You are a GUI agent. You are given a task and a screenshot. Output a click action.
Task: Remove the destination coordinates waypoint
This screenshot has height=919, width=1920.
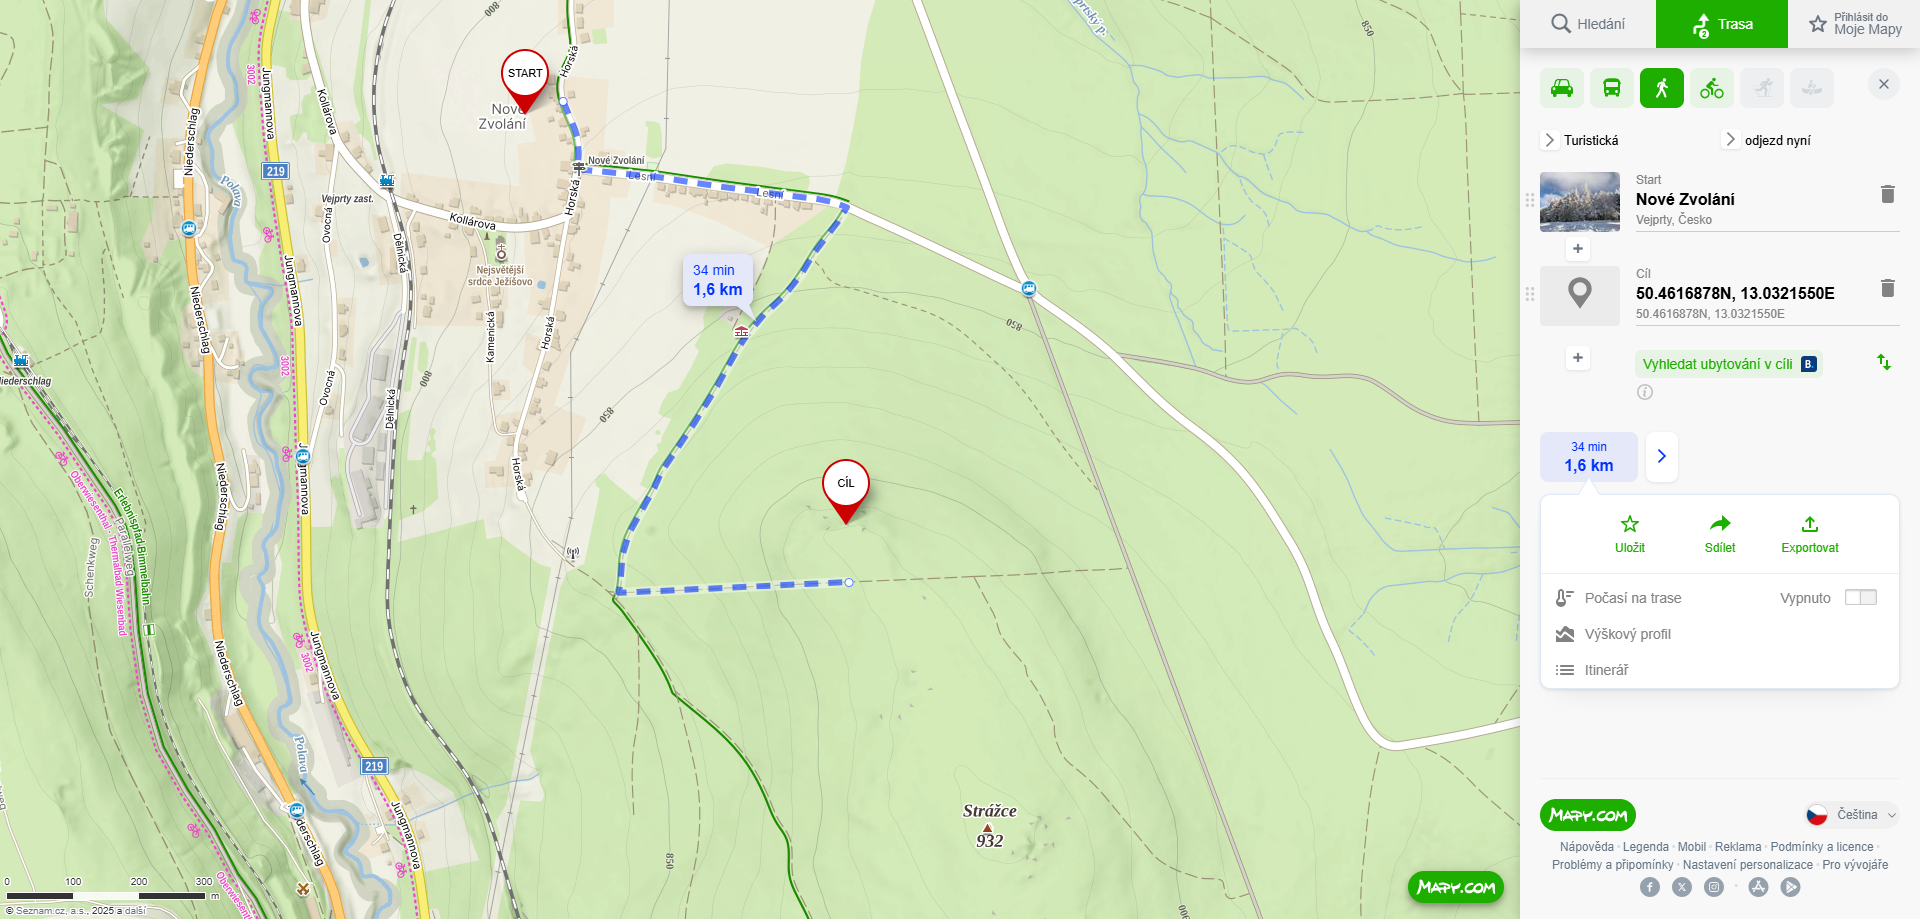pos(1887,288)
